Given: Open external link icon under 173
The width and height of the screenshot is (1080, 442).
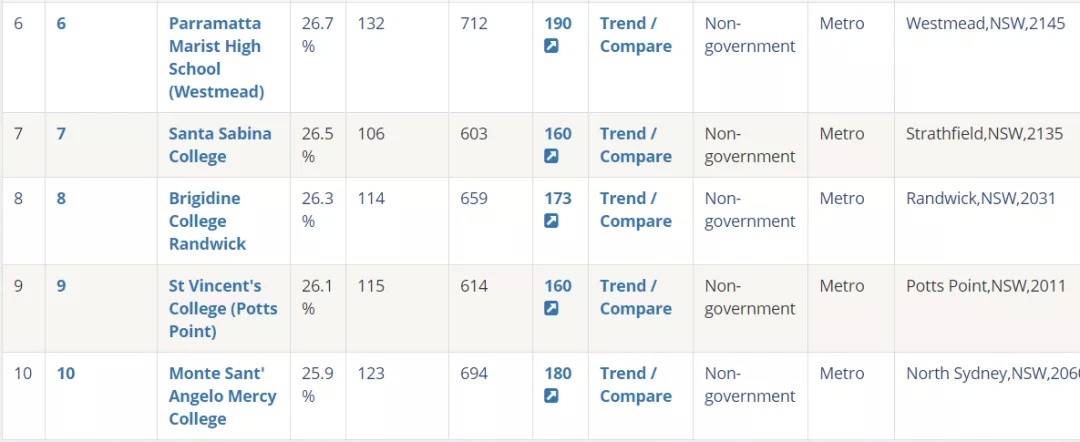Looking at the screenshot, I should [x=551, y=221].
